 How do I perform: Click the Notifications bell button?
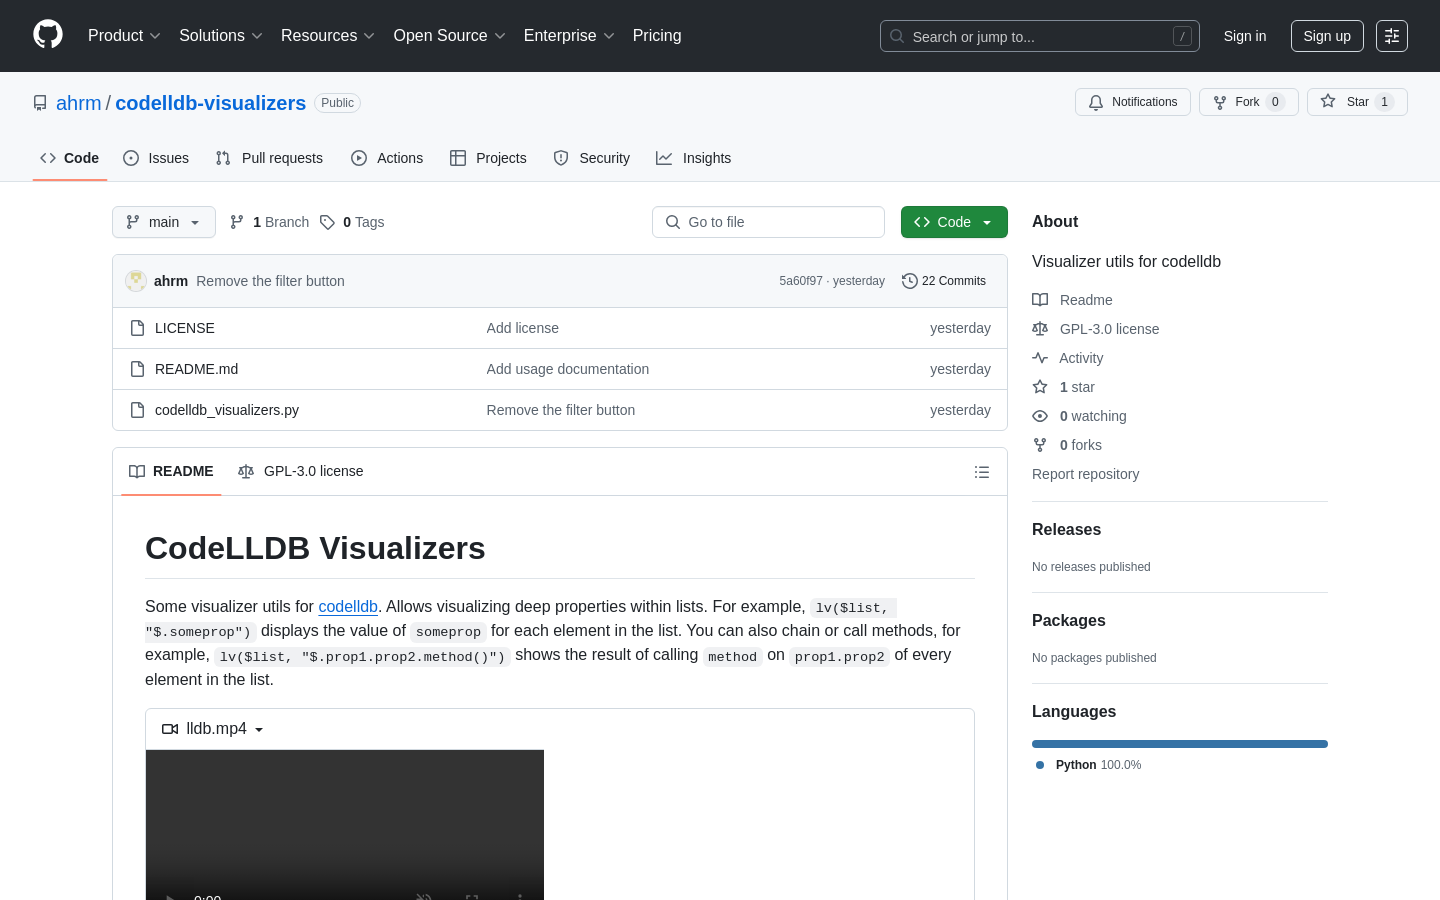click(x=1133, y=102)
